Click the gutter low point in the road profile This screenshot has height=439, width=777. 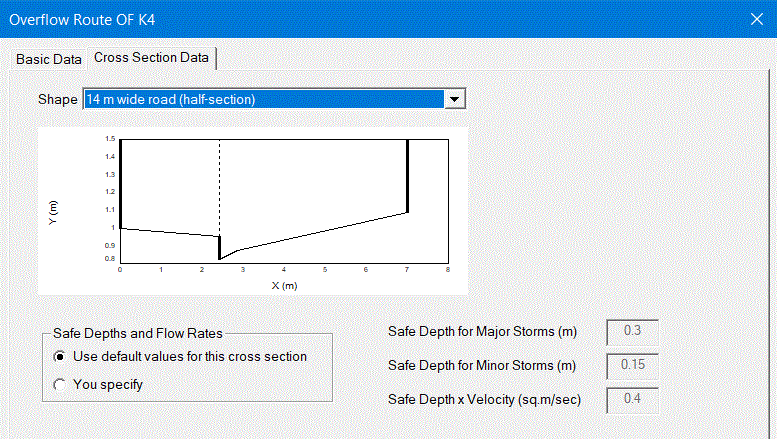pos(220,258)
